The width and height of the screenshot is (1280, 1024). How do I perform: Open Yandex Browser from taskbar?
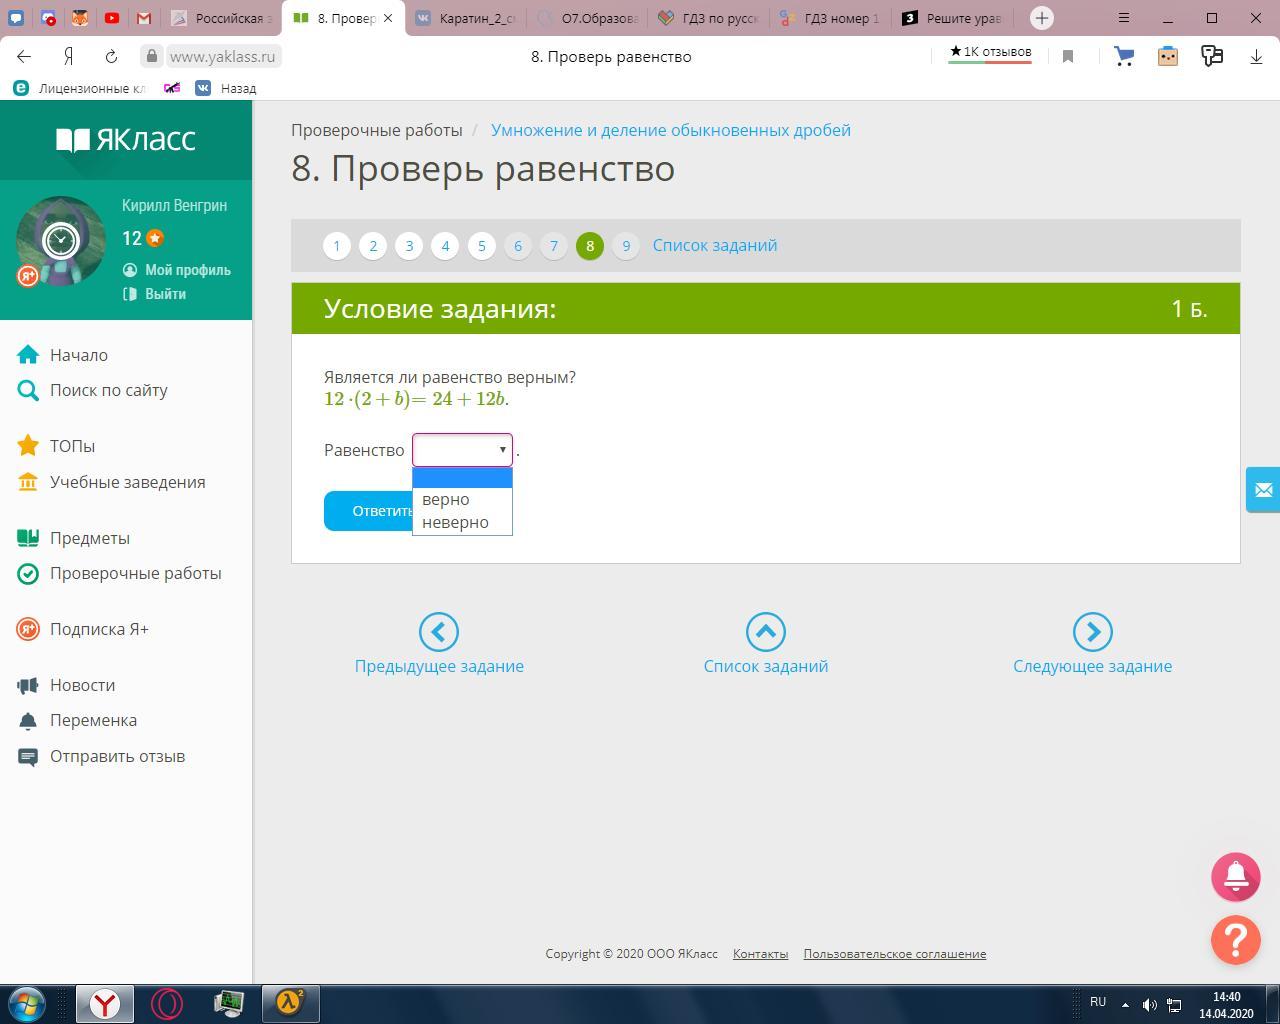(x=105, y=1003)
